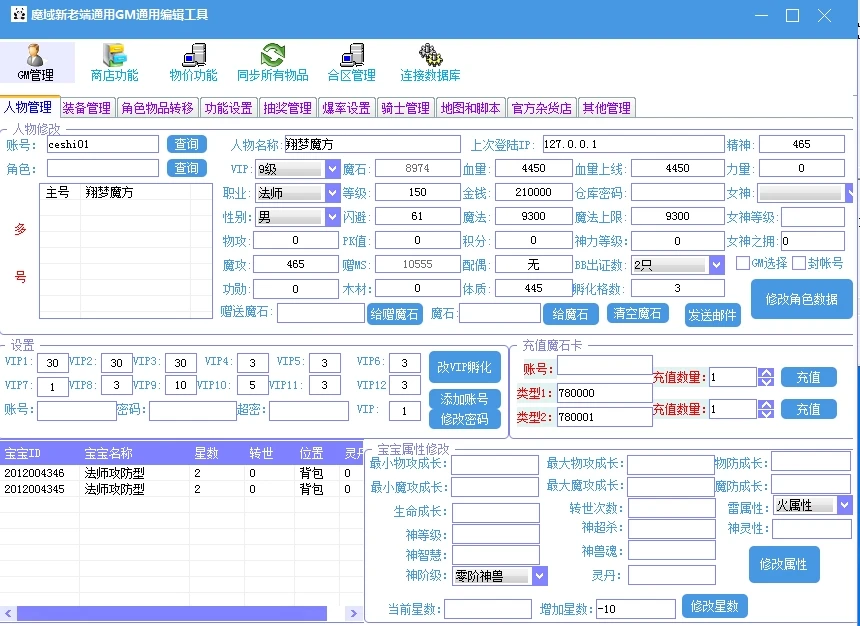
Task: Expand the VIP level dropdown
Action: click(x=332, y=168)
